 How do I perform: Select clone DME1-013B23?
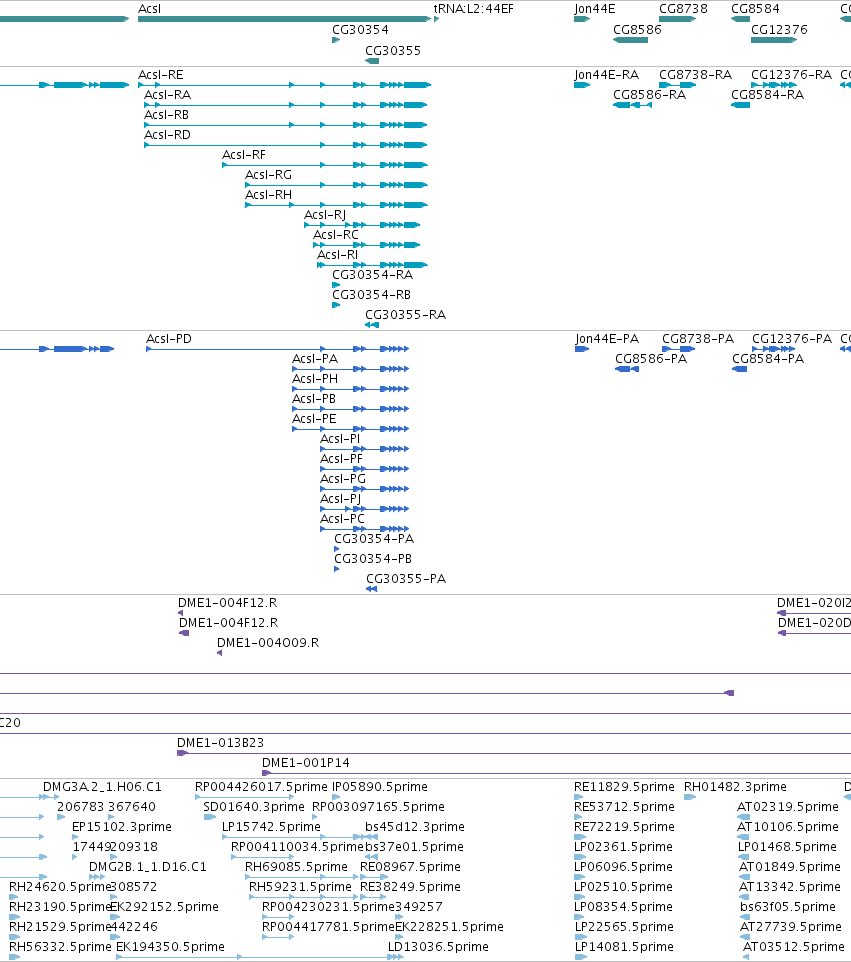click(x=220, y=743)
